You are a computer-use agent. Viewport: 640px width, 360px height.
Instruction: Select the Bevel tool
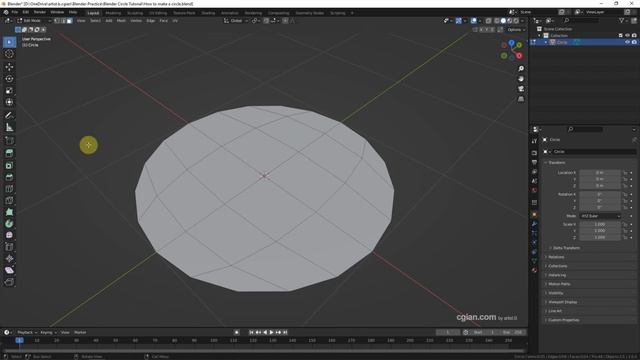[x=9, y=177]
